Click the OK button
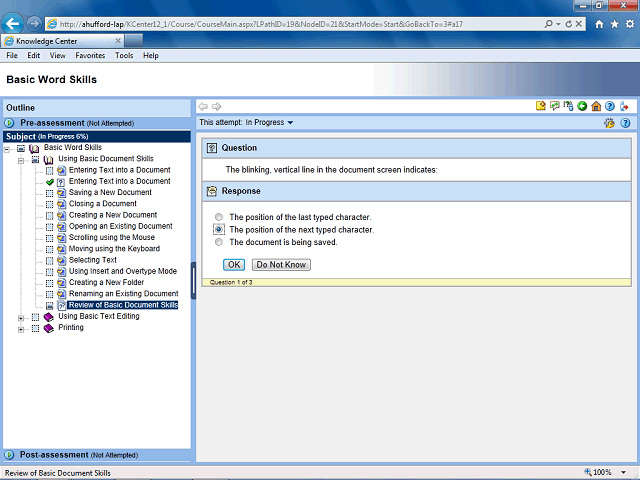The image size is (640, 480). (x=234, y=264)
